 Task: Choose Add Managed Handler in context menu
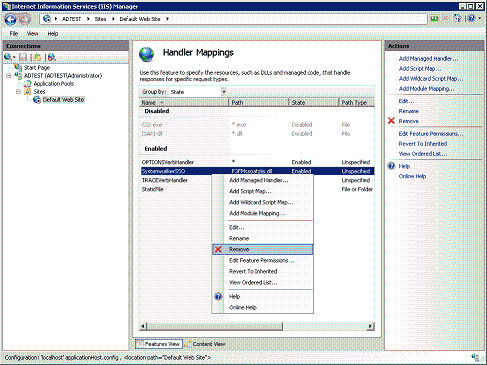(259, 180)
